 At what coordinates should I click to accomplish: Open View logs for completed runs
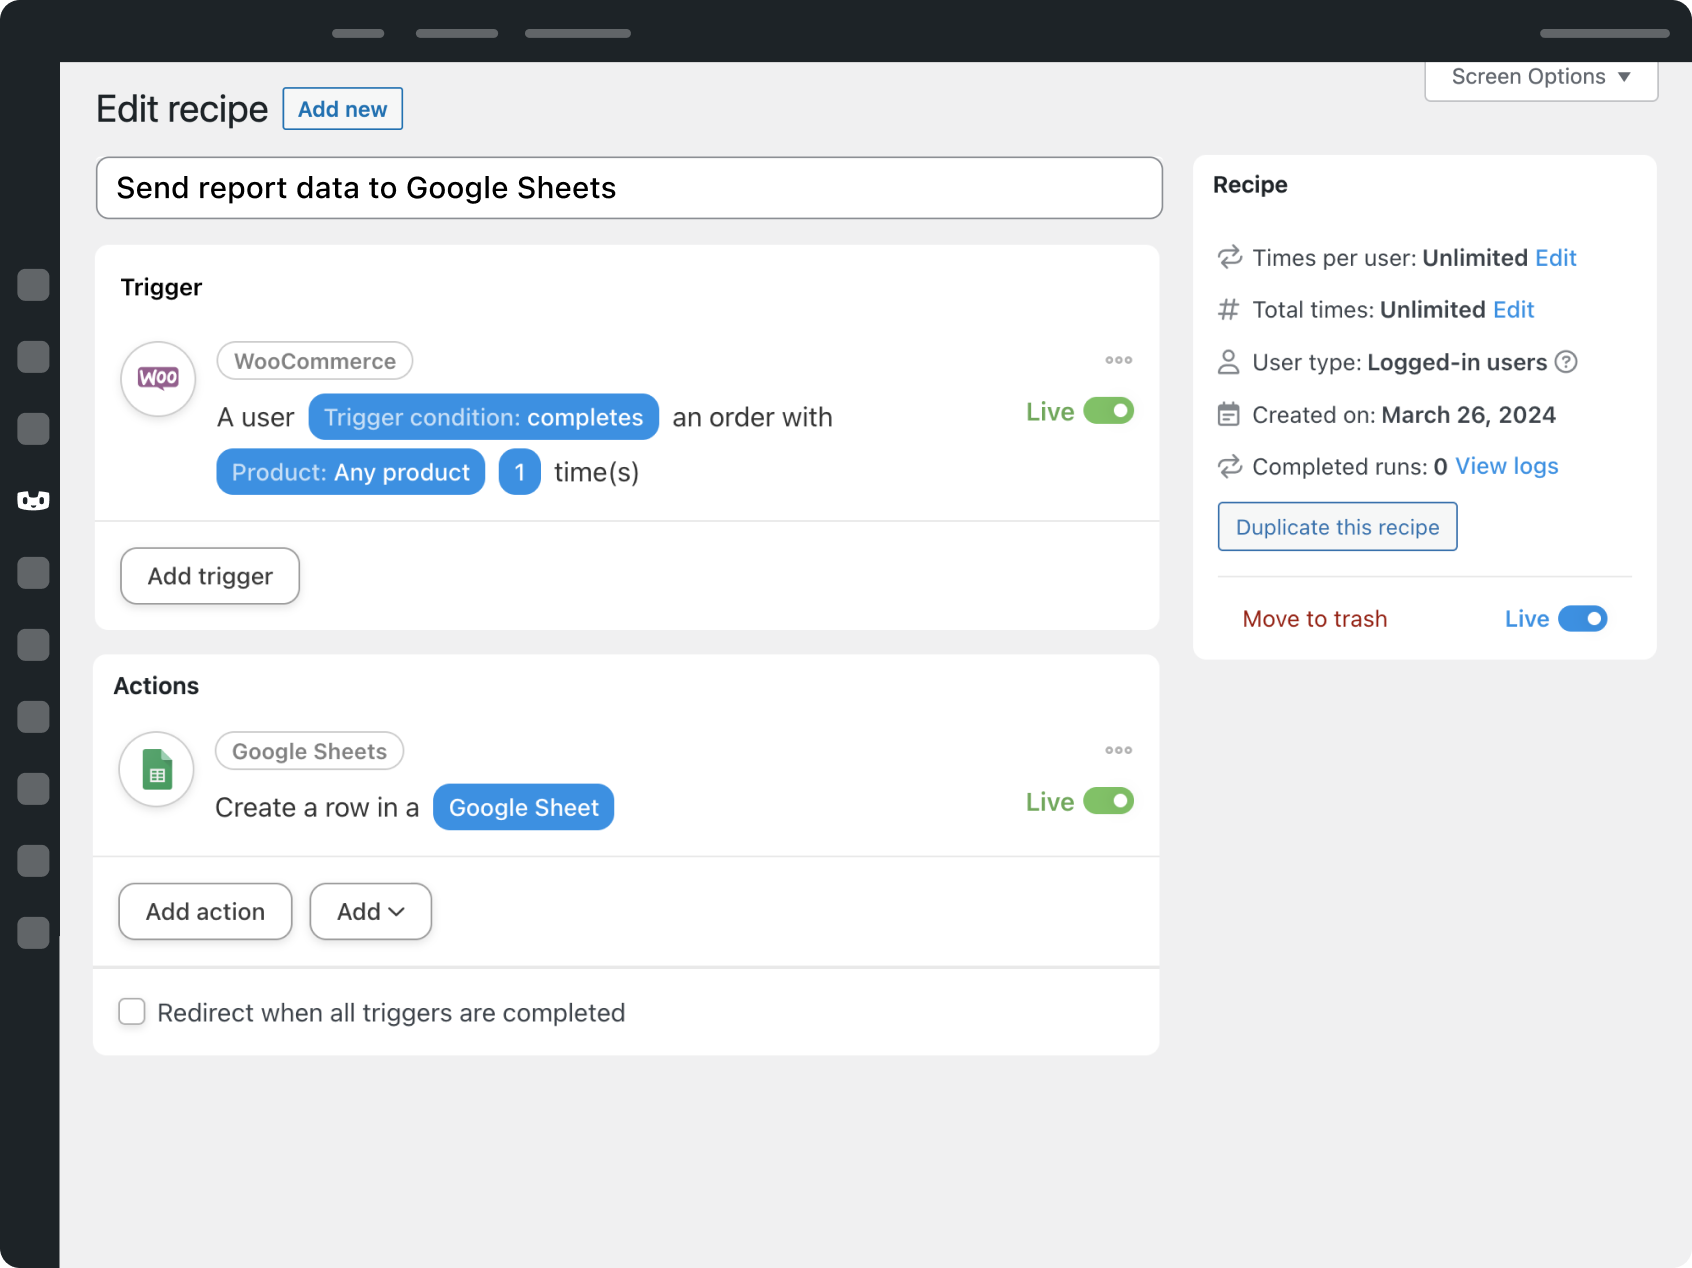(1506, 466)
